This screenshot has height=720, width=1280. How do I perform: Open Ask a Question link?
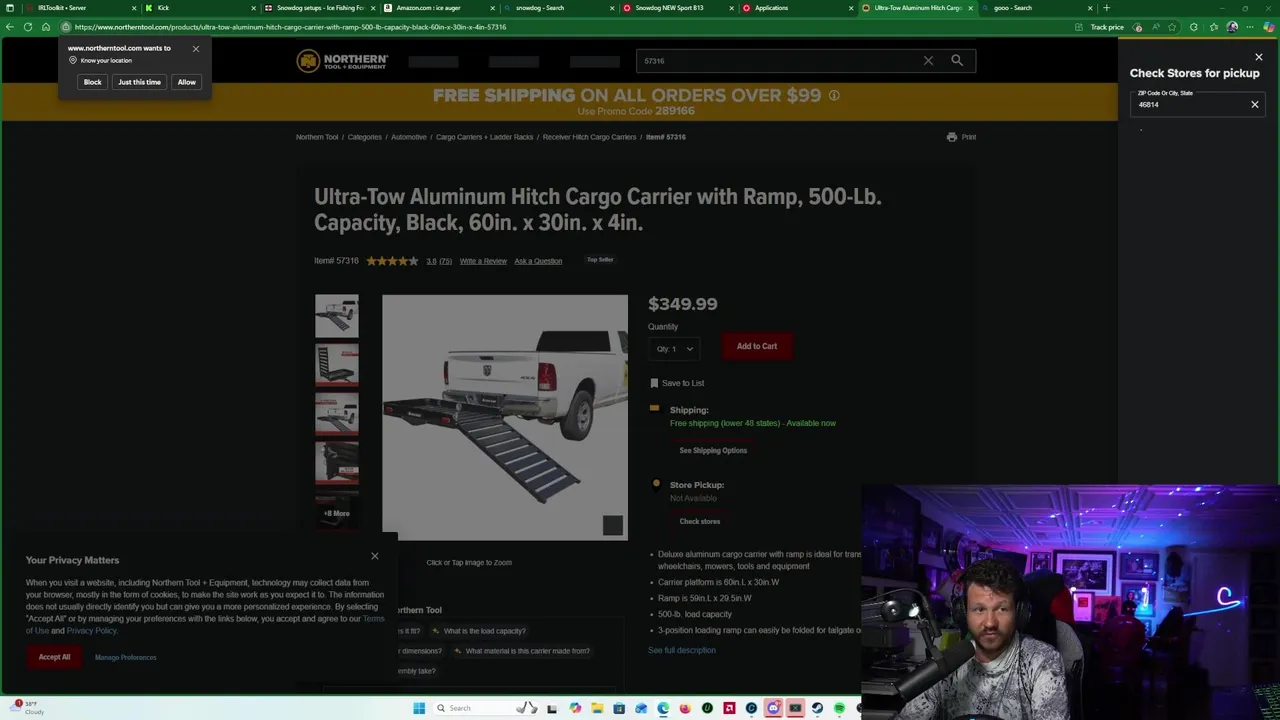pos(538,261)
